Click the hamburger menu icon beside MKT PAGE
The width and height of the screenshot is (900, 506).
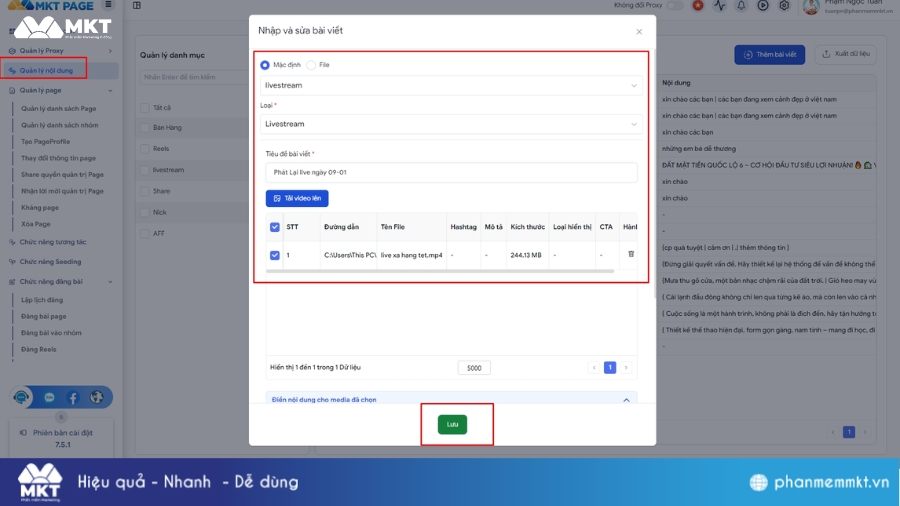click(108, 5)
